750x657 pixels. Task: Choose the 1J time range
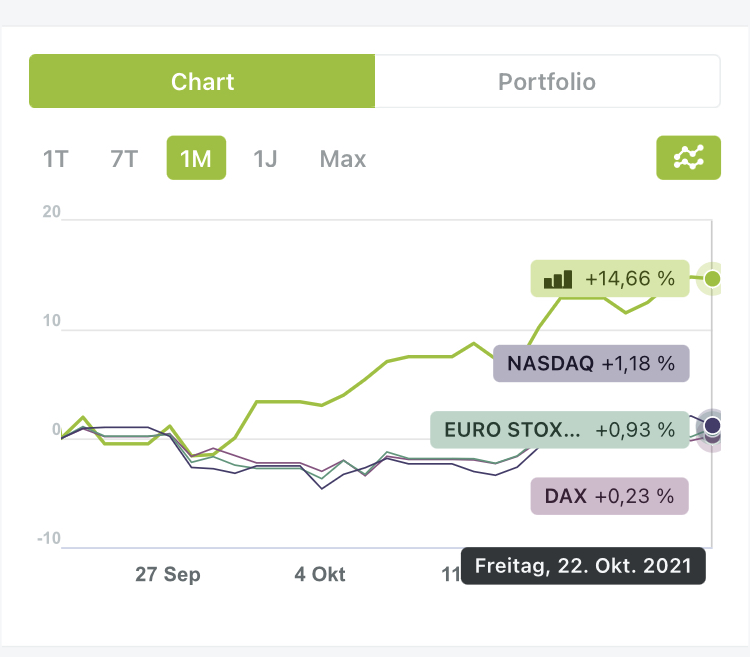(264, 159)
